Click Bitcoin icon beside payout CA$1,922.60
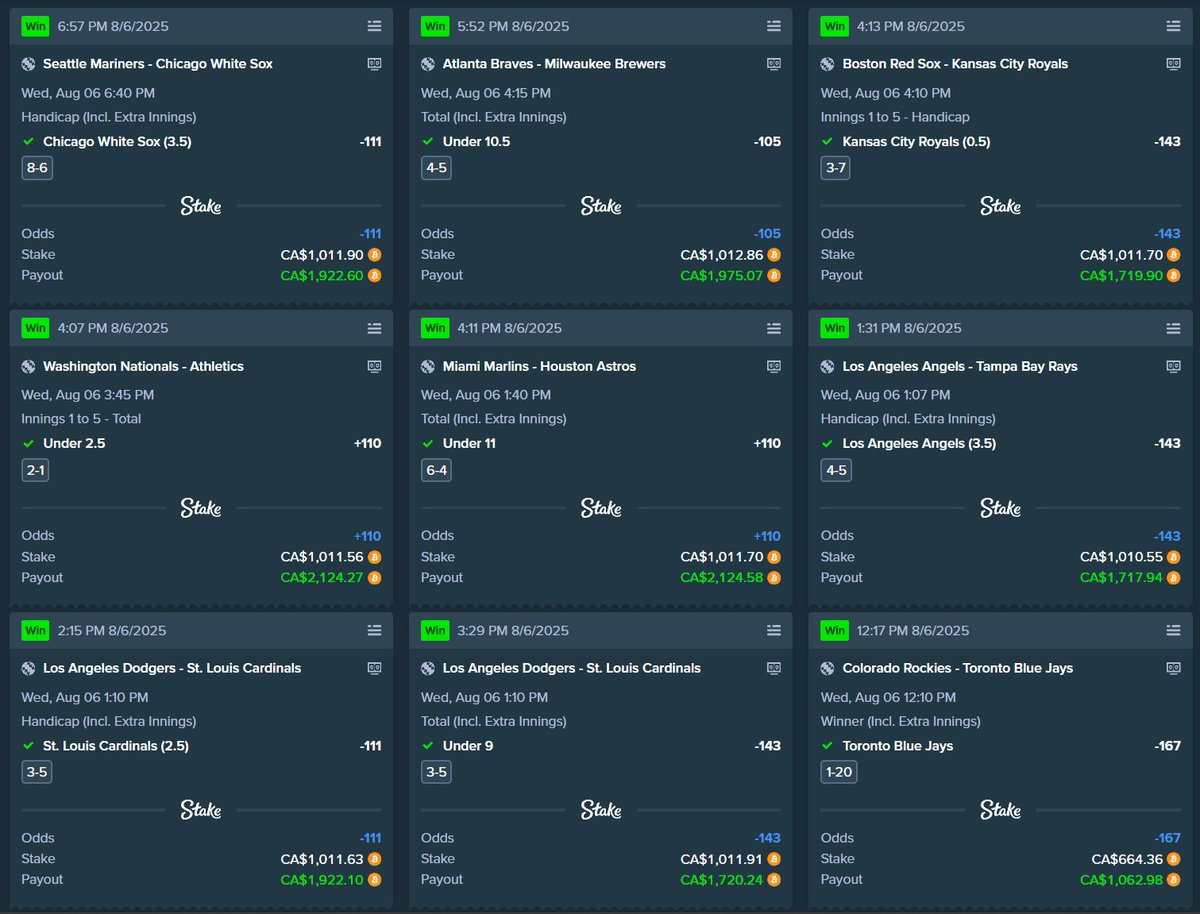This screenshot has height=914, width=1200. point(375,275)
